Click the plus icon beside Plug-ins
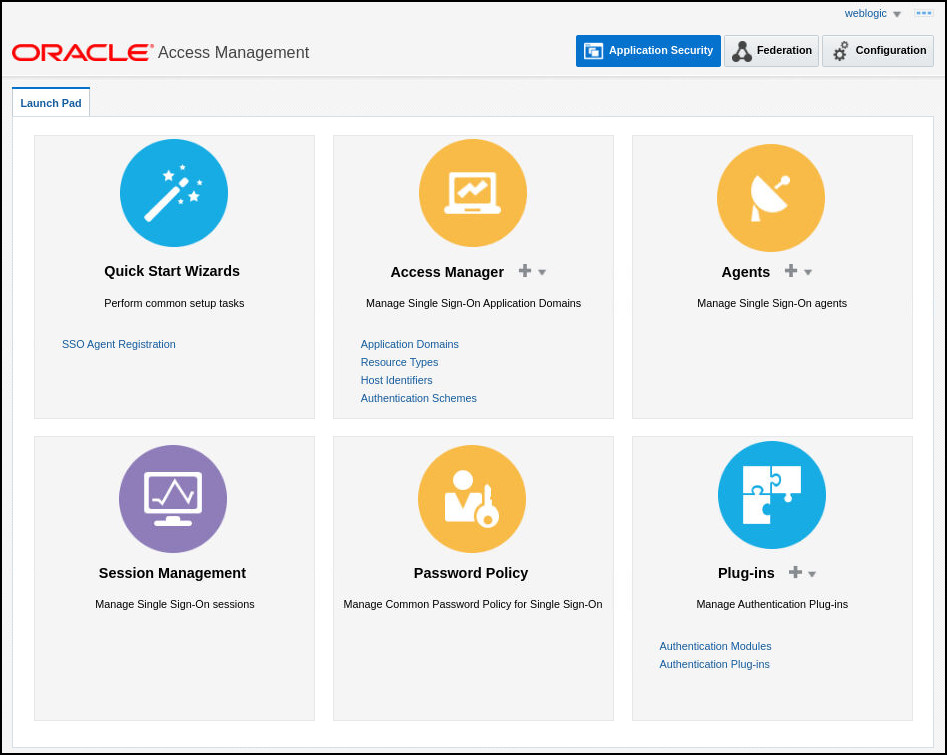Screen dimensions: 947x755 point(795,571)
